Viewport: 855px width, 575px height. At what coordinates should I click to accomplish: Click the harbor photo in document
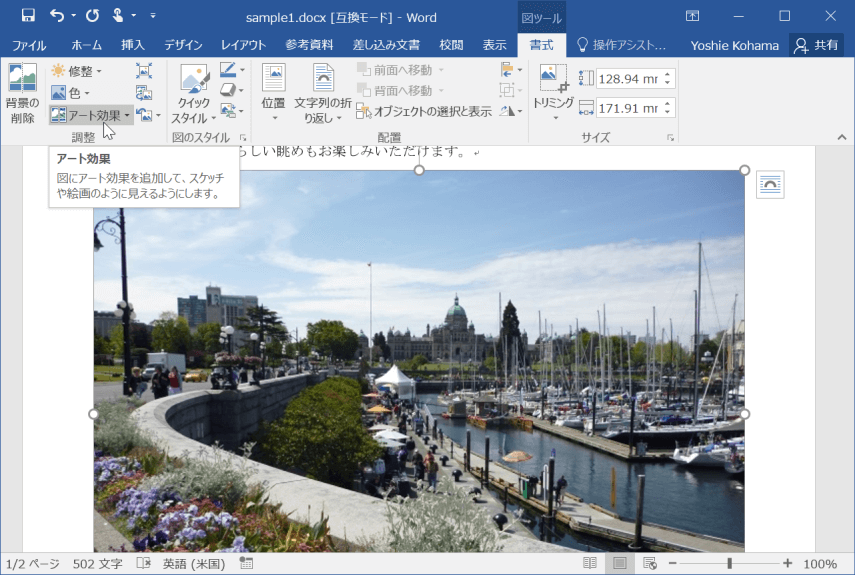[419, 361]
